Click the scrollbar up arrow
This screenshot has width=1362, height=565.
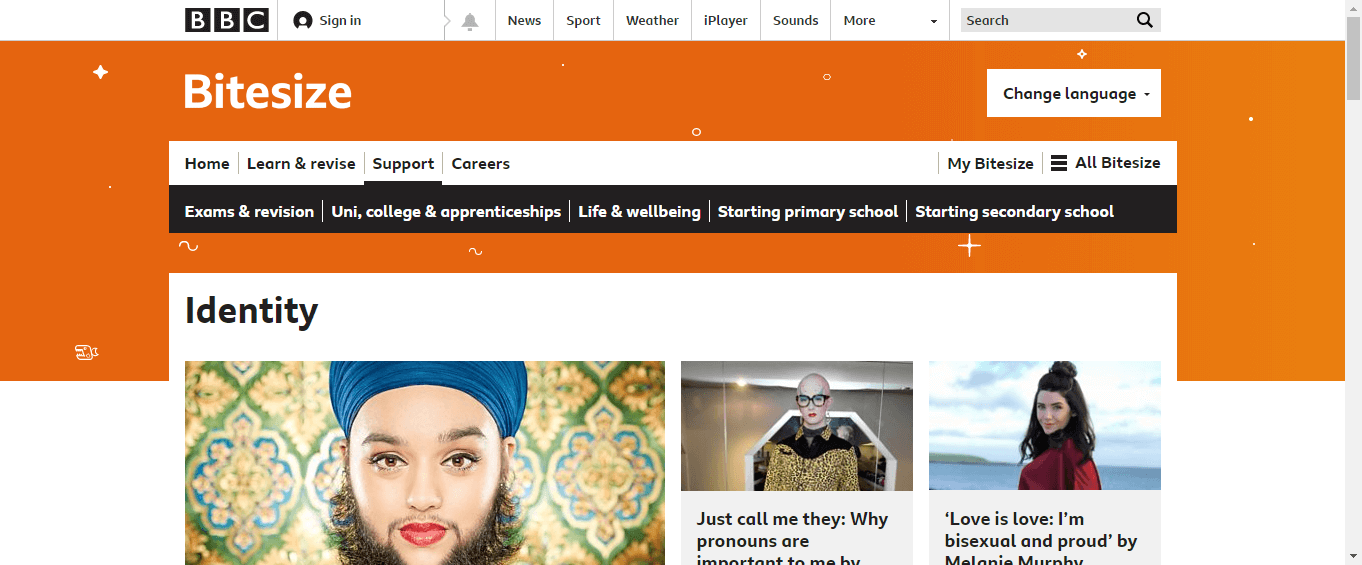pos(1353,8)
